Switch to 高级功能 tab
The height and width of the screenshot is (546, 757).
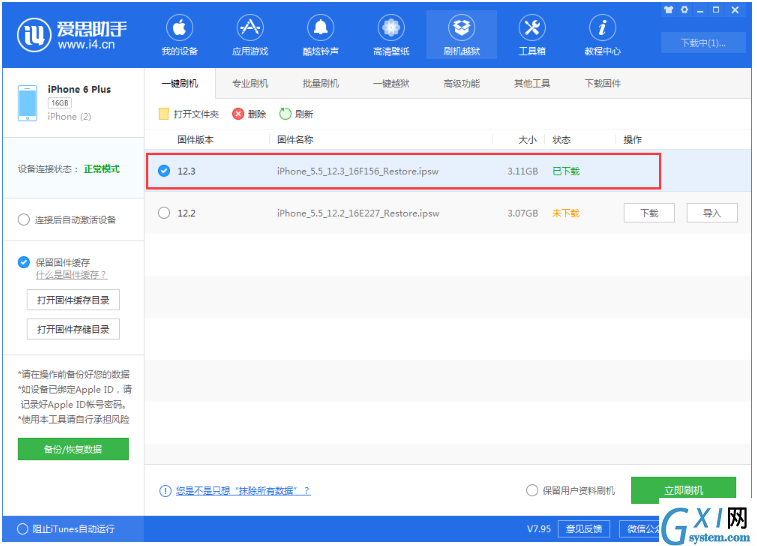pos(462,84)
